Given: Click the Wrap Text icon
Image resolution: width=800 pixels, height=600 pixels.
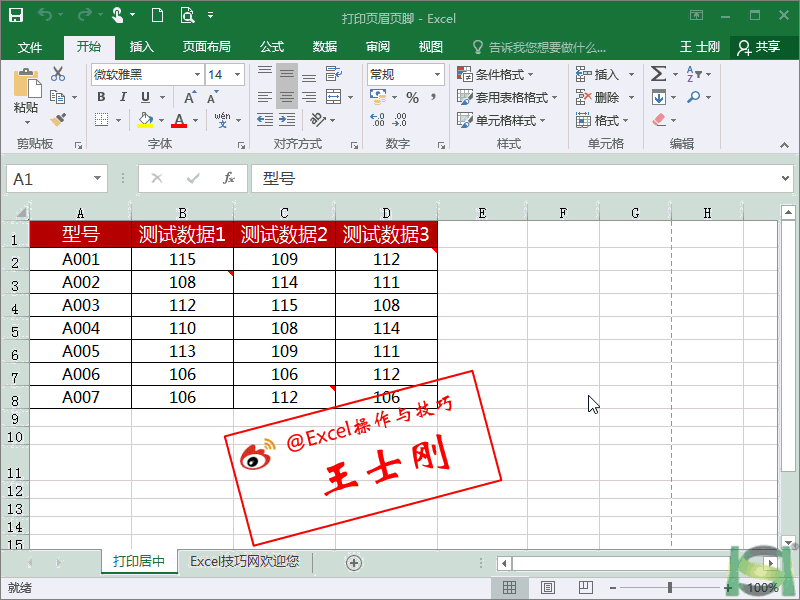Looking at the screenshot, I should pyautogui.click(x=334, y=74).
